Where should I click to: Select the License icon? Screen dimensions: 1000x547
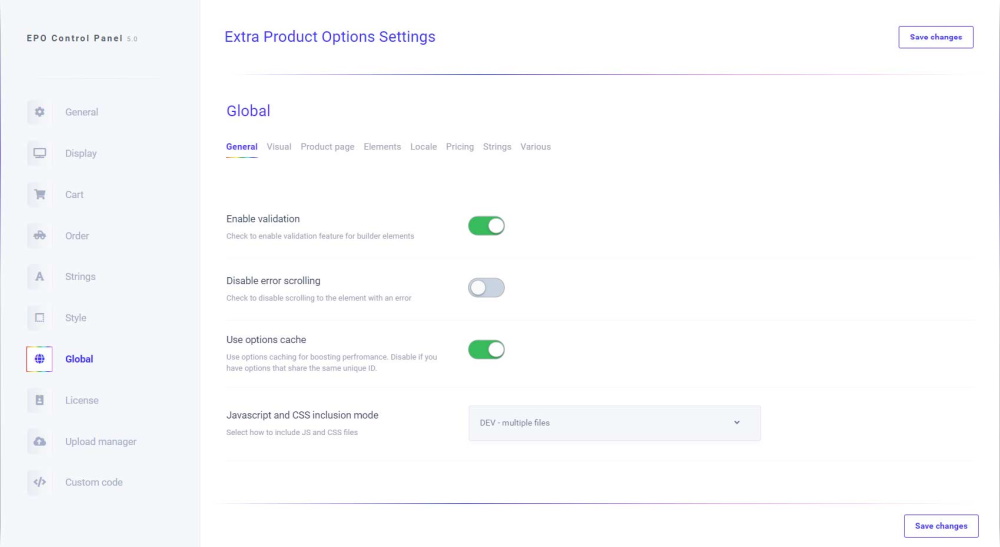[40, 400]
